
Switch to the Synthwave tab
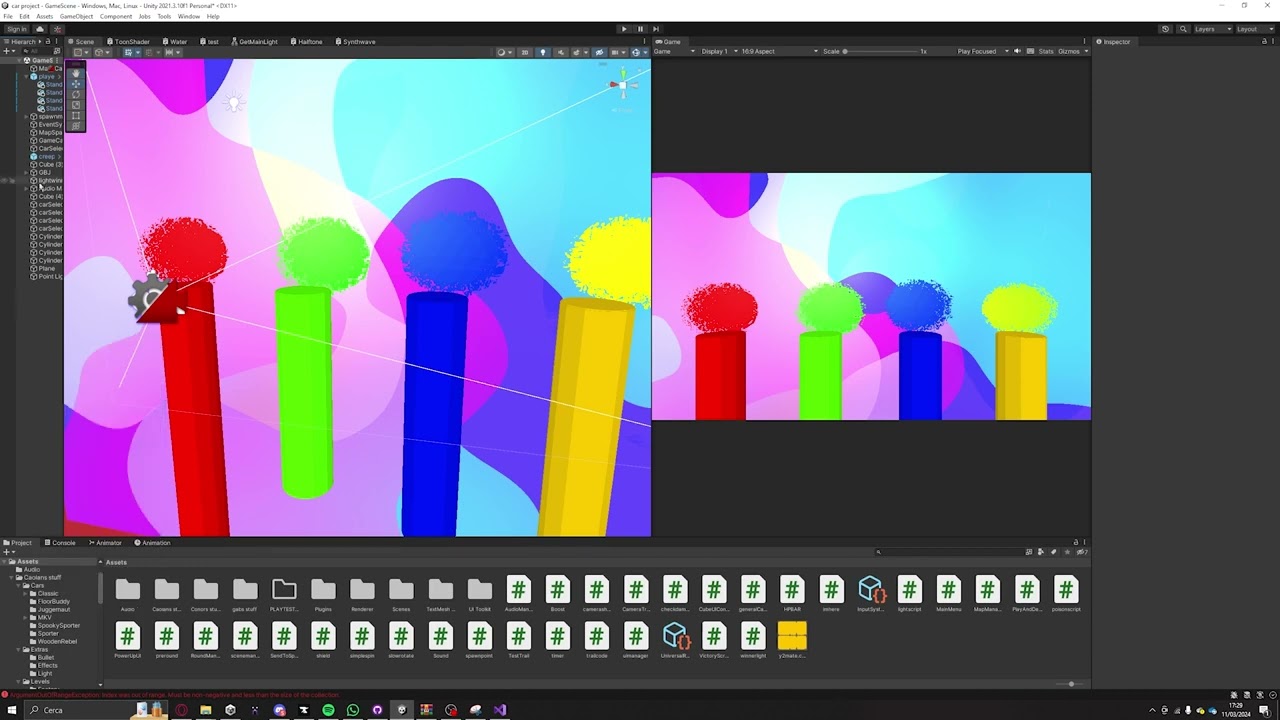pyautogui.click(x=355, y=42)
